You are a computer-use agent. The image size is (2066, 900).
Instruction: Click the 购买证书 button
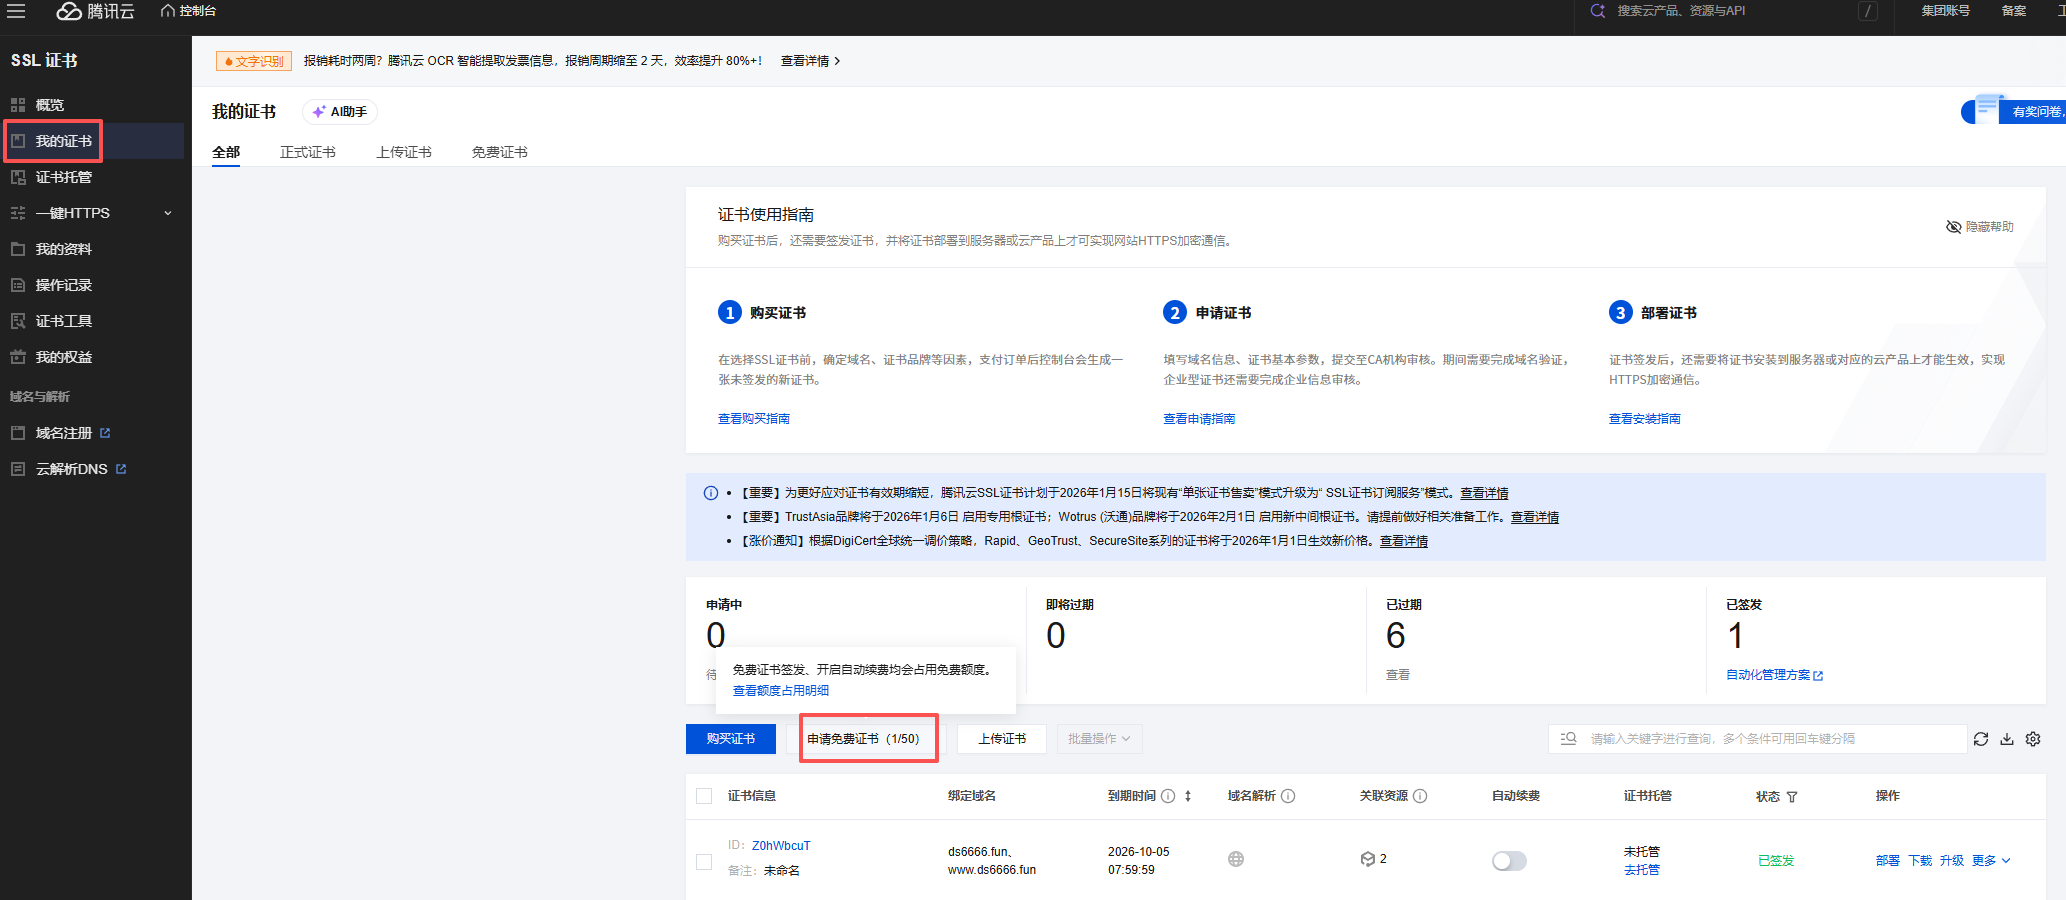731,739
